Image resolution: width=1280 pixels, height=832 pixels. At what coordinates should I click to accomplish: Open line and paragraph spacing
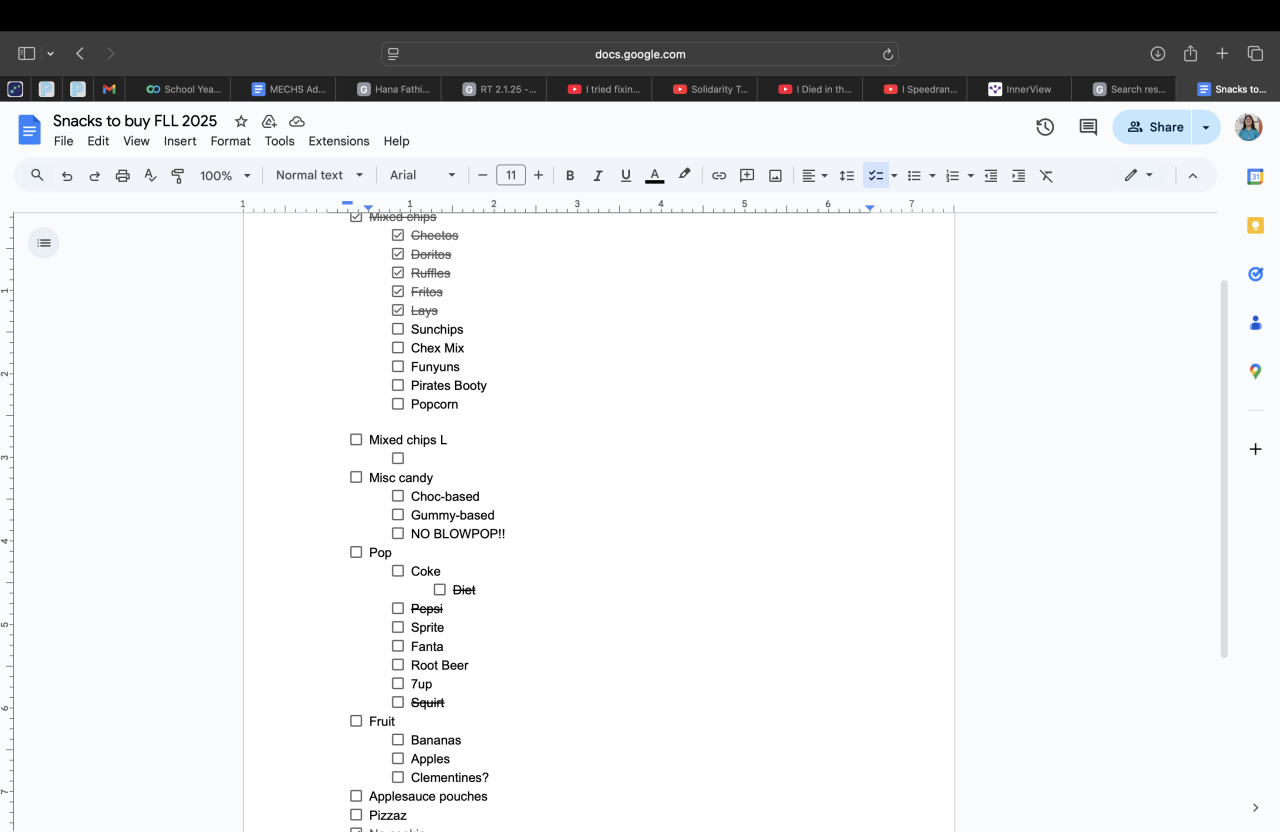(846, 176)
